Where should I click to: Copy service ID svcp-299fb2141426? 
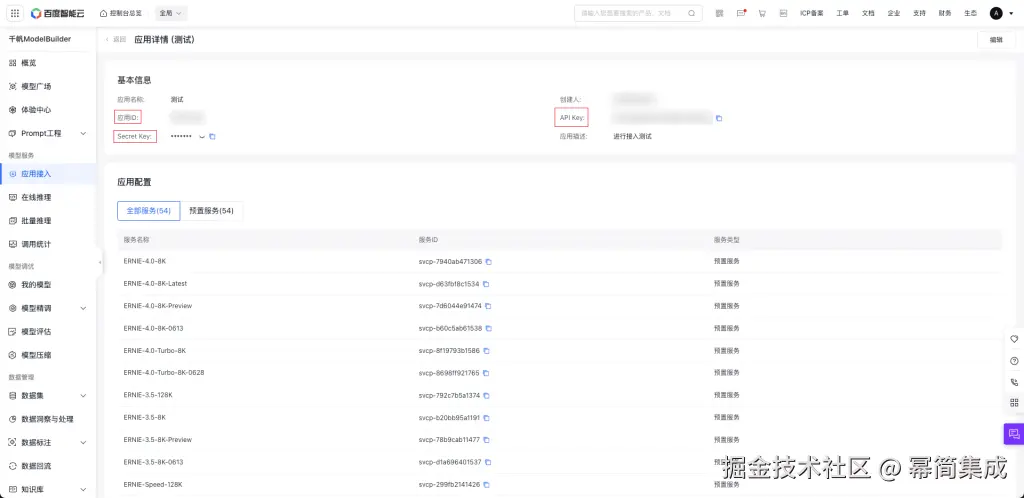pos(487,486)
